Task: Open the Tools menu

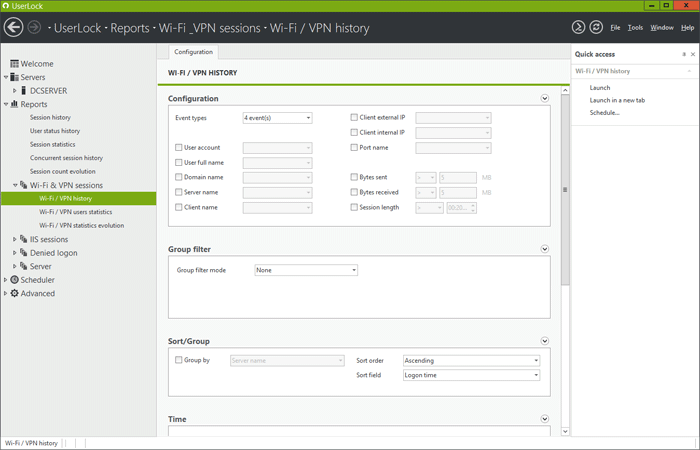Action: tap(635, 28)
